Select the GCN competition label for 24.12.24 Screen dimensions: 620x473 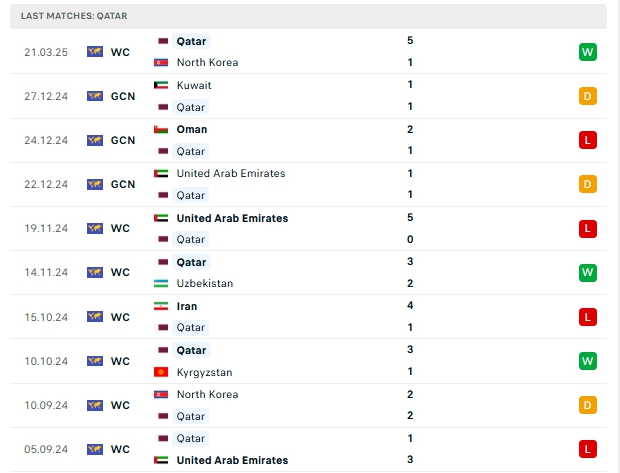123,140
